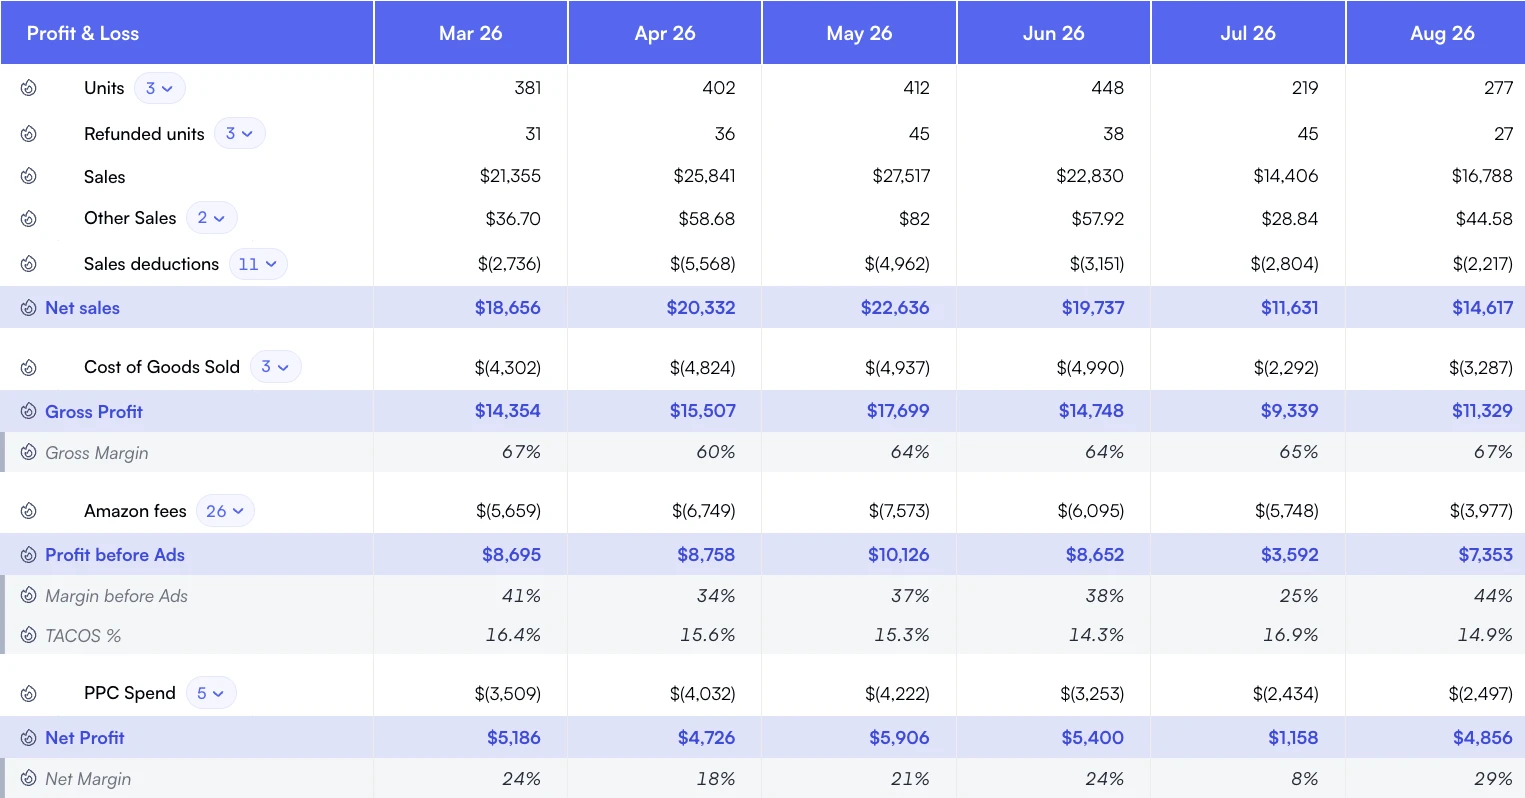
Task: Click the icon next to the Sales row
Action: coord(29,177)
